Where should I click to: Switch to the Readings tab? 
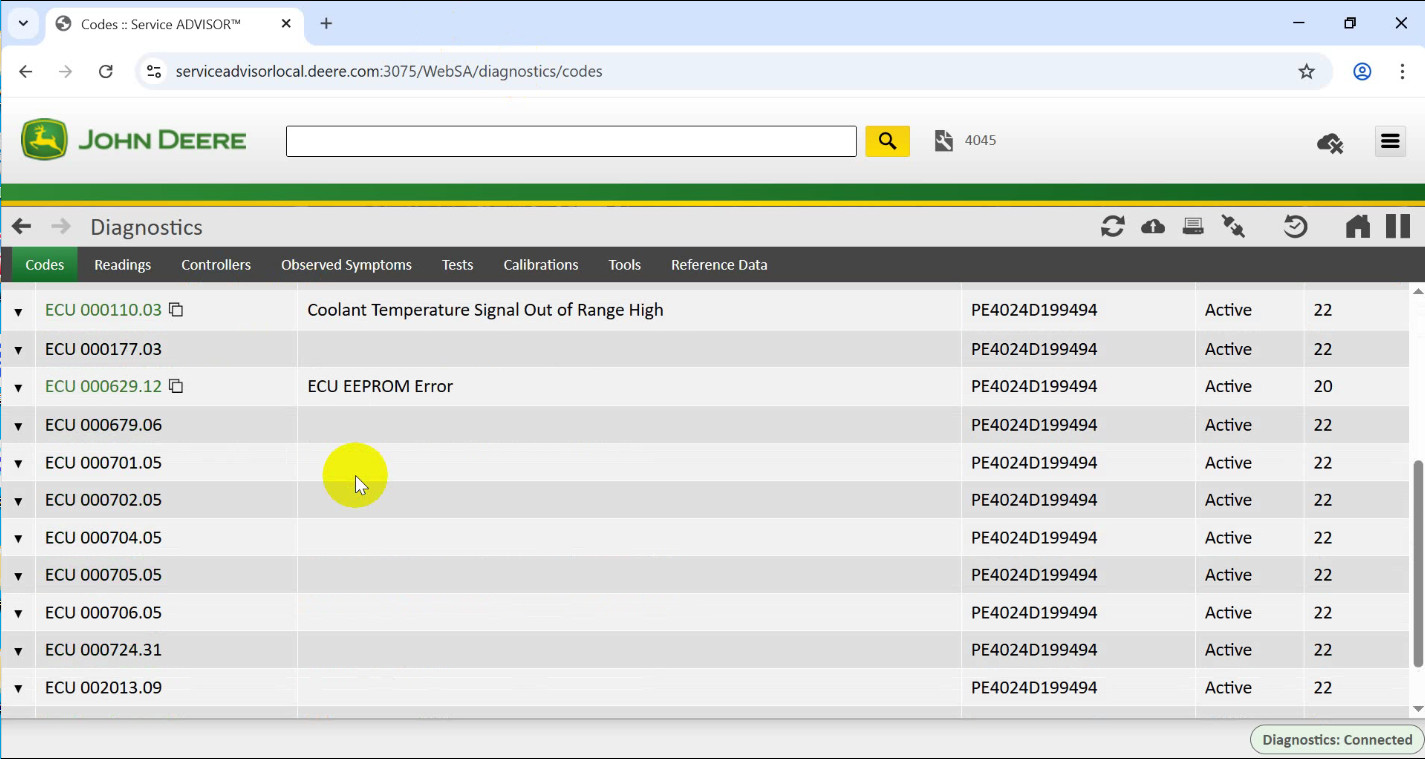click(x=123, y=265)
